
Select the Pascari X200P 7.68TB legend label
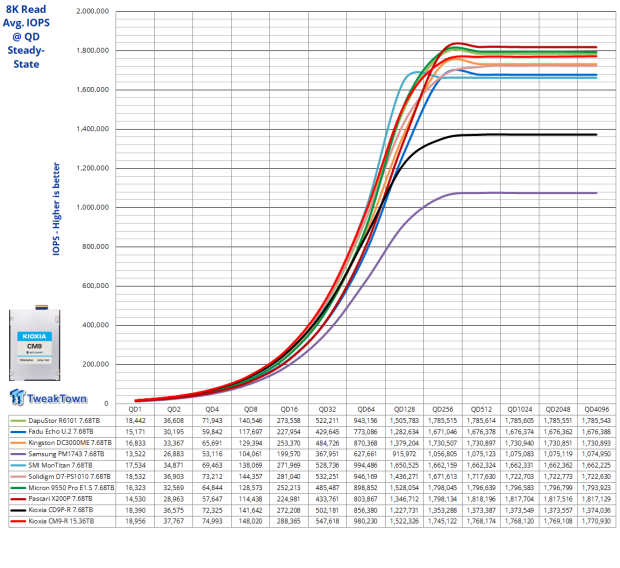[x=60, y=499]
